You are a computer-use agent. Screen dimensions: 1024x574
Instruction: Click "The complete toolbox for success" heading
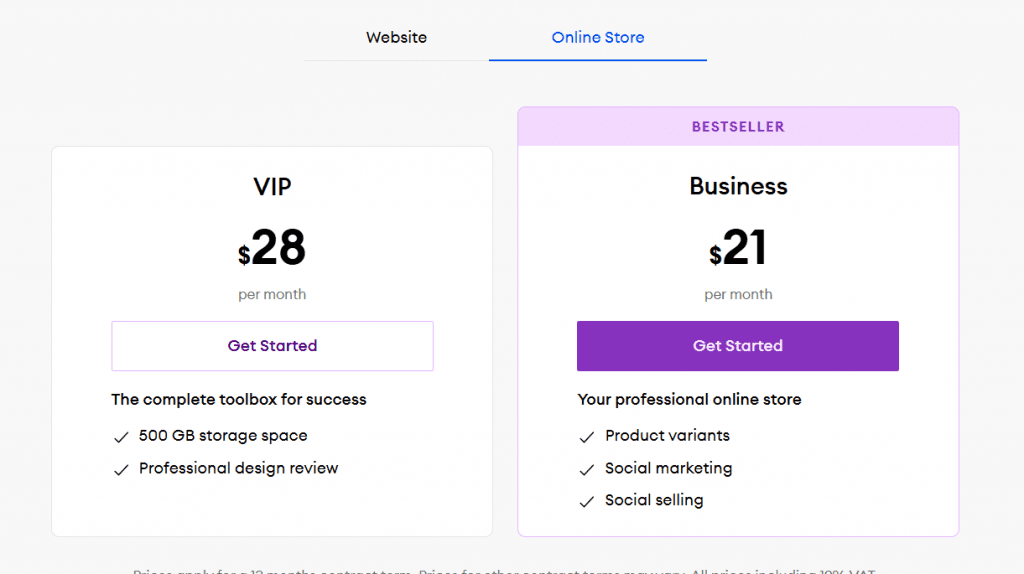point(239,400)
